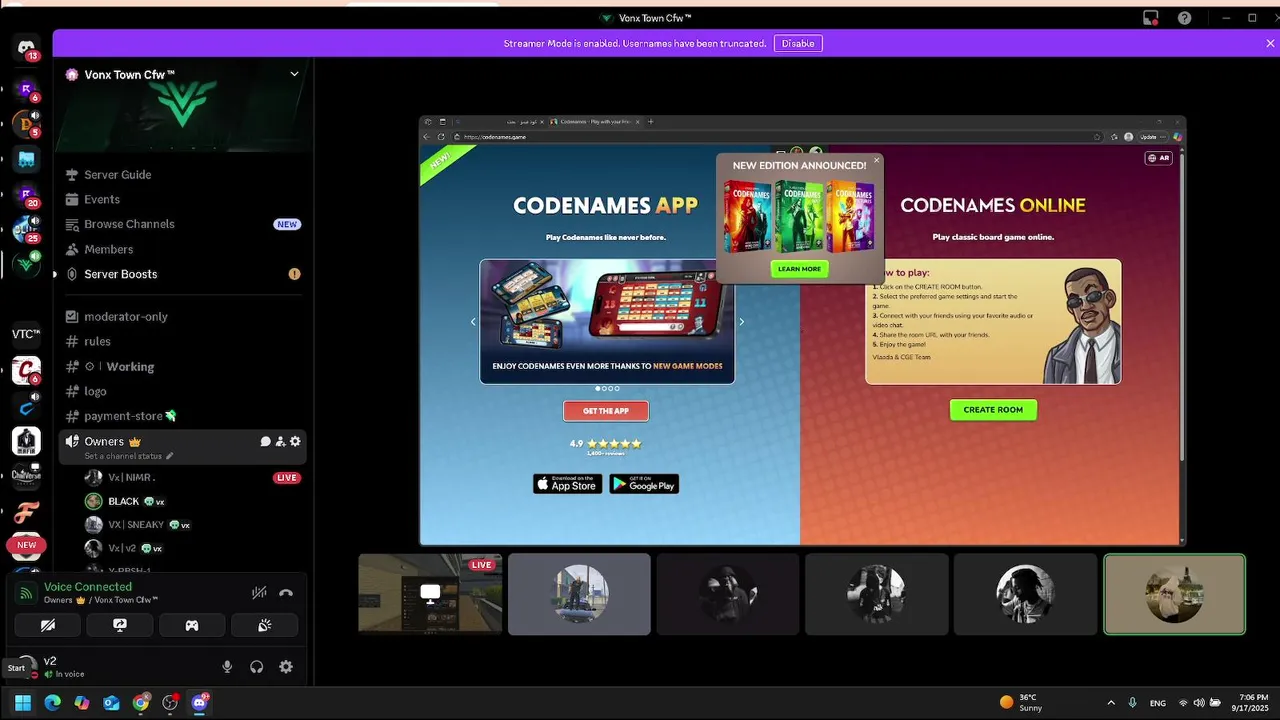
Task: Open Owners channel settings gear
Action: [x=295, y=441]
